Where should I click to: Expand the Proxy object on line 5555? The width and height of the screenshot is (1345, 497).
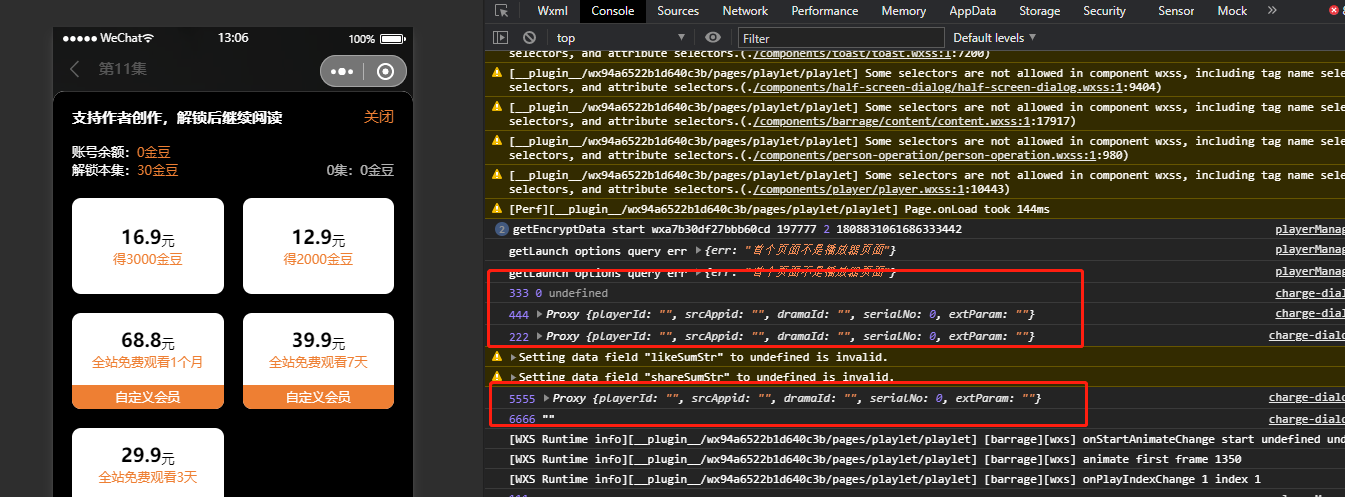tap(547, 399)
